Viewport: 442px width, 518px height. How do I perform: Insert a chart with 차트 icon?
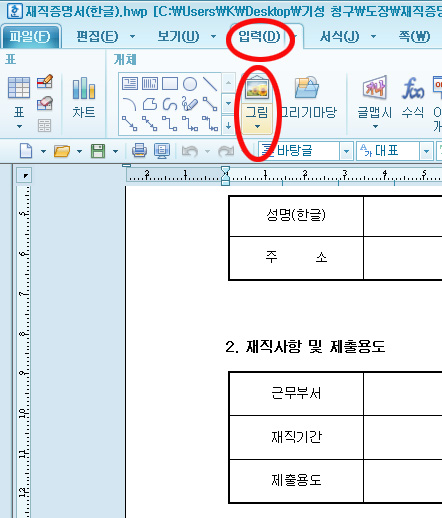84,97
